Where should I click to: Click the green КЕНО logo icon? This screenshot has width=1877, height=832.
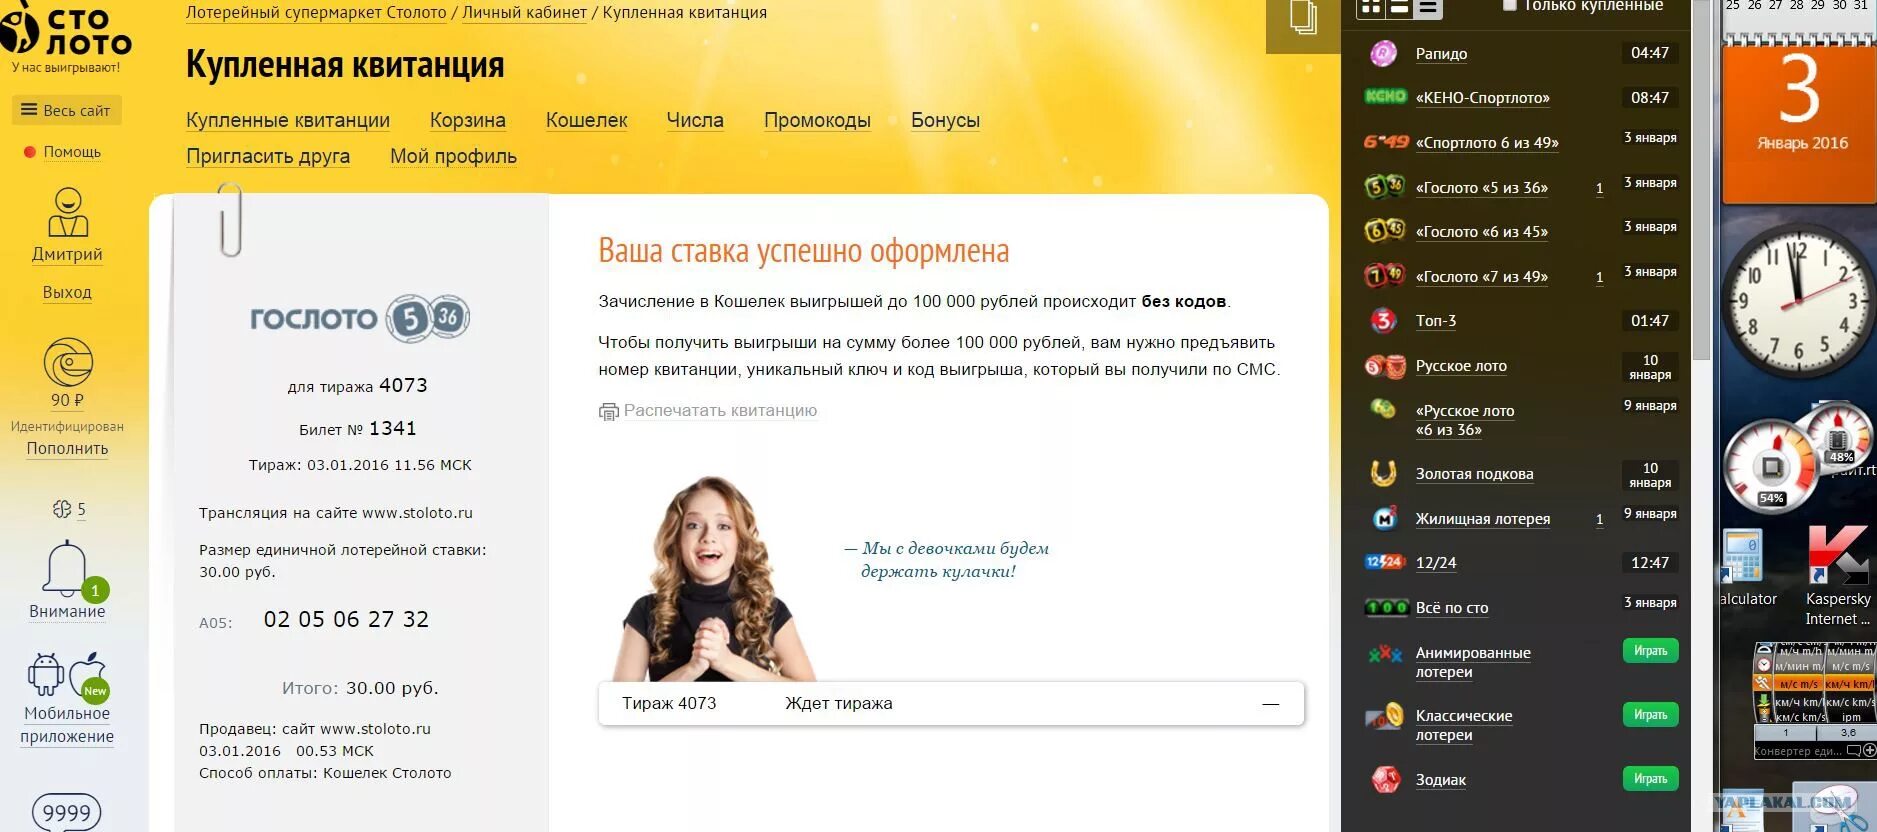[1385, 97]
